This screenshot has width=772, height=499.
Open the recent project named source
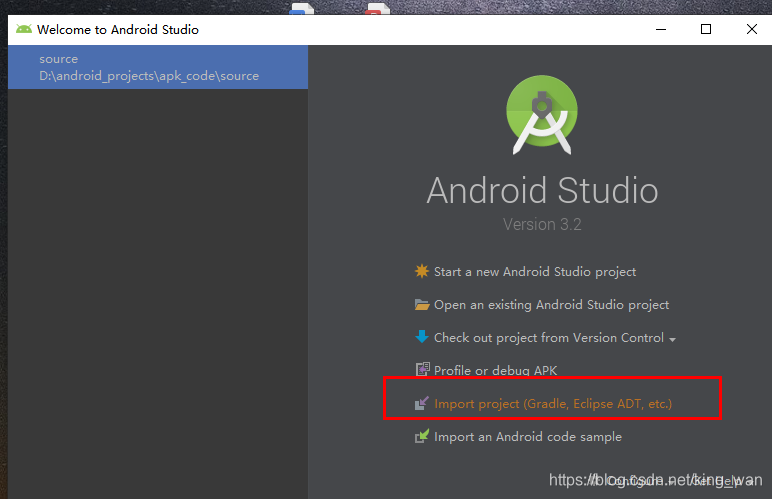pos(158,67)
